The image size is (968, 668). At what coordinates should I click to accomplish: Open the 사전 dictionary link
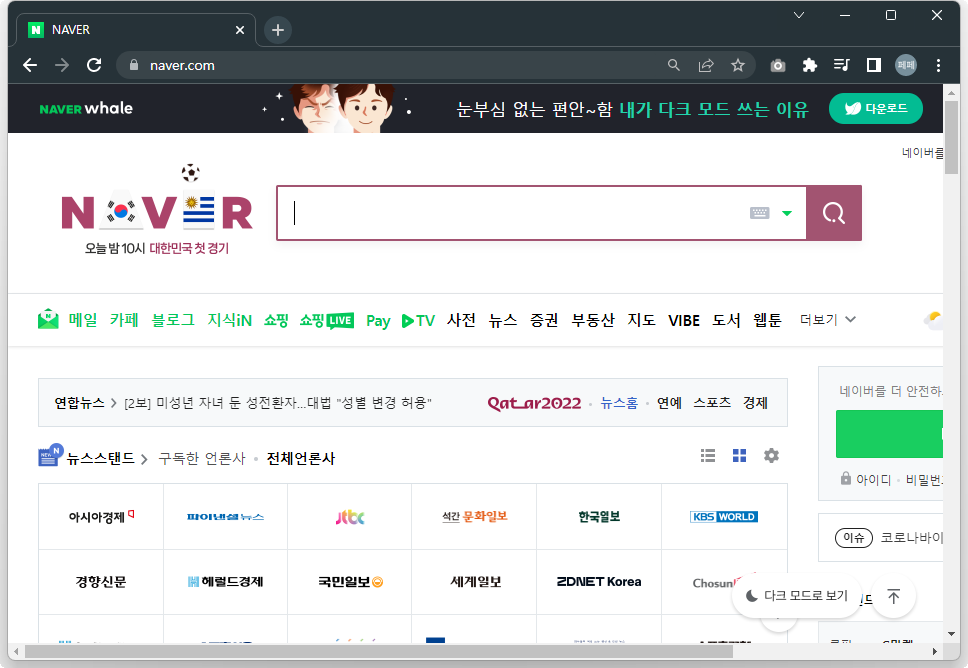pyautogui.click(x=461, y=320)
